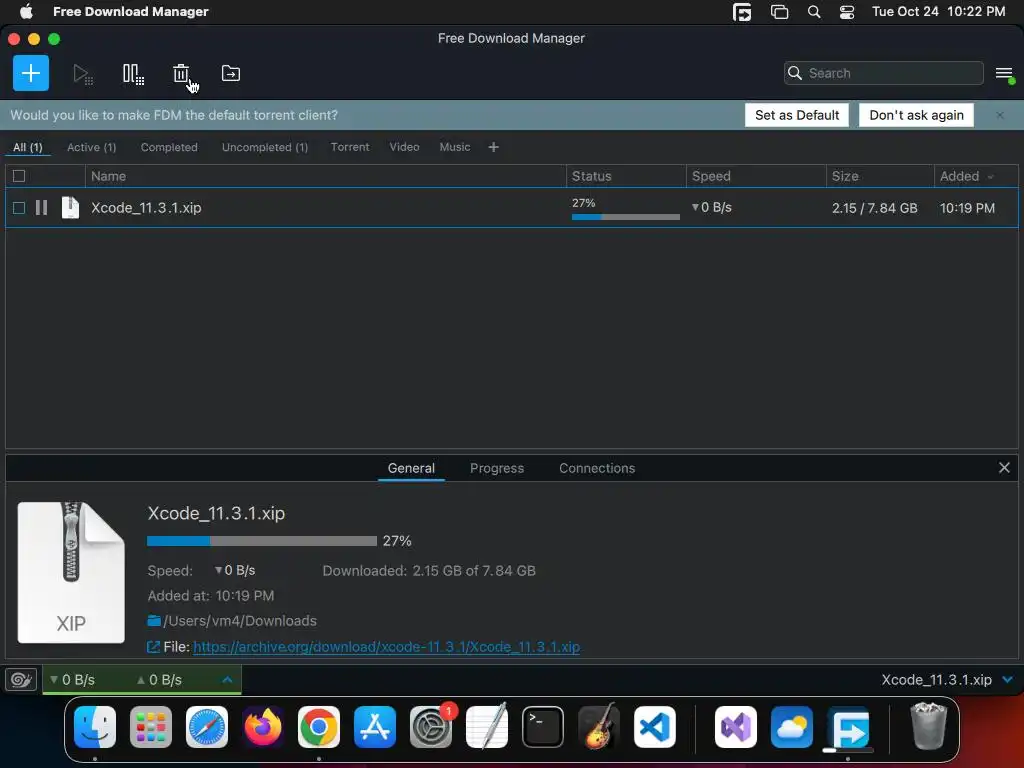Delete selected download with trash icon
Image resolution: width=1024 pixels, height=768 pixels.
181,74
